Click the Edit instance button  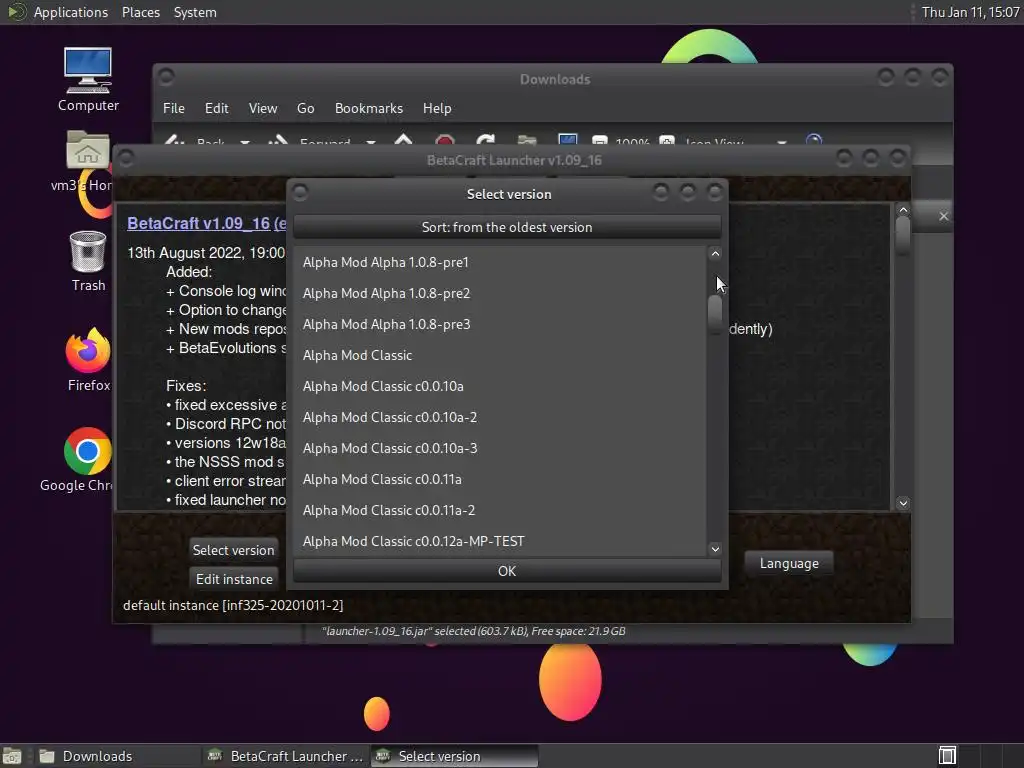click(x=234, y=579)
